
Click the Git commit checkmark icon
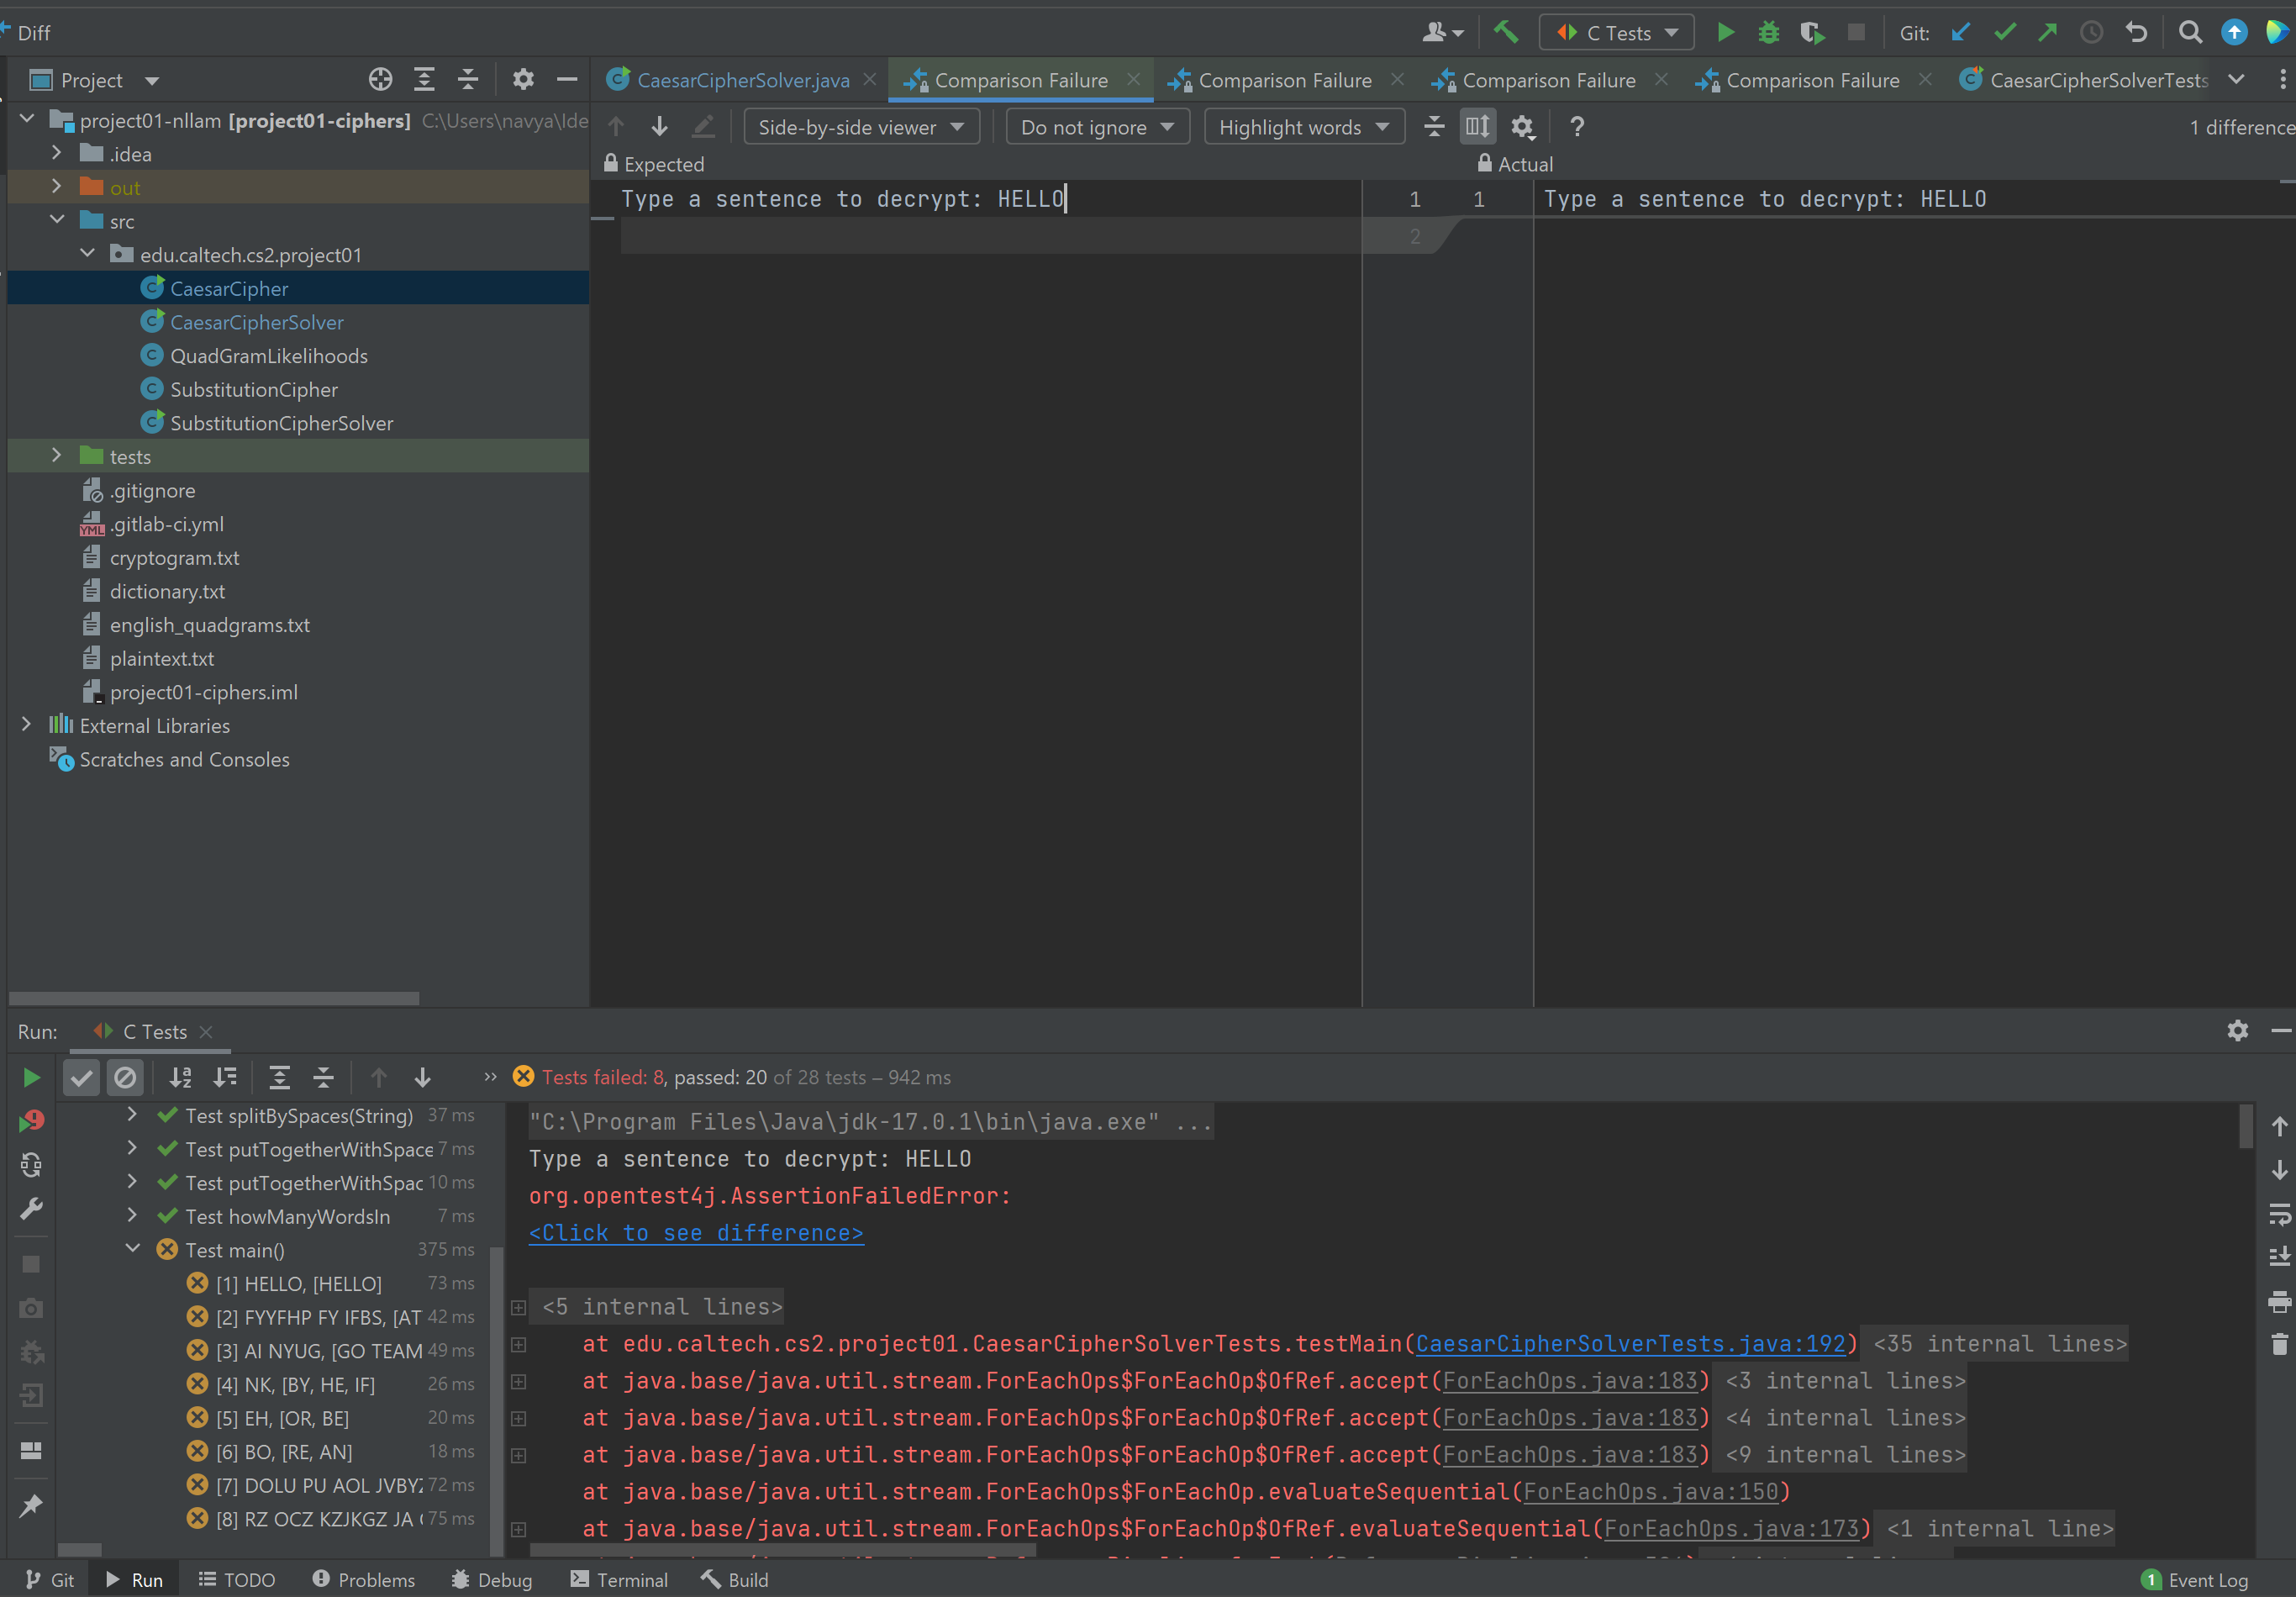click(2004, 32)
